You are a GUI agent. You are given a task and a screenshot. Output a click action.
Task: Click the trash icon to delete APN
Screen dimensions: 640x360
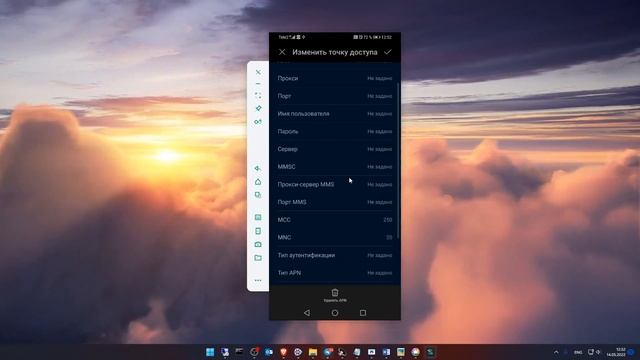pos(335,293)
